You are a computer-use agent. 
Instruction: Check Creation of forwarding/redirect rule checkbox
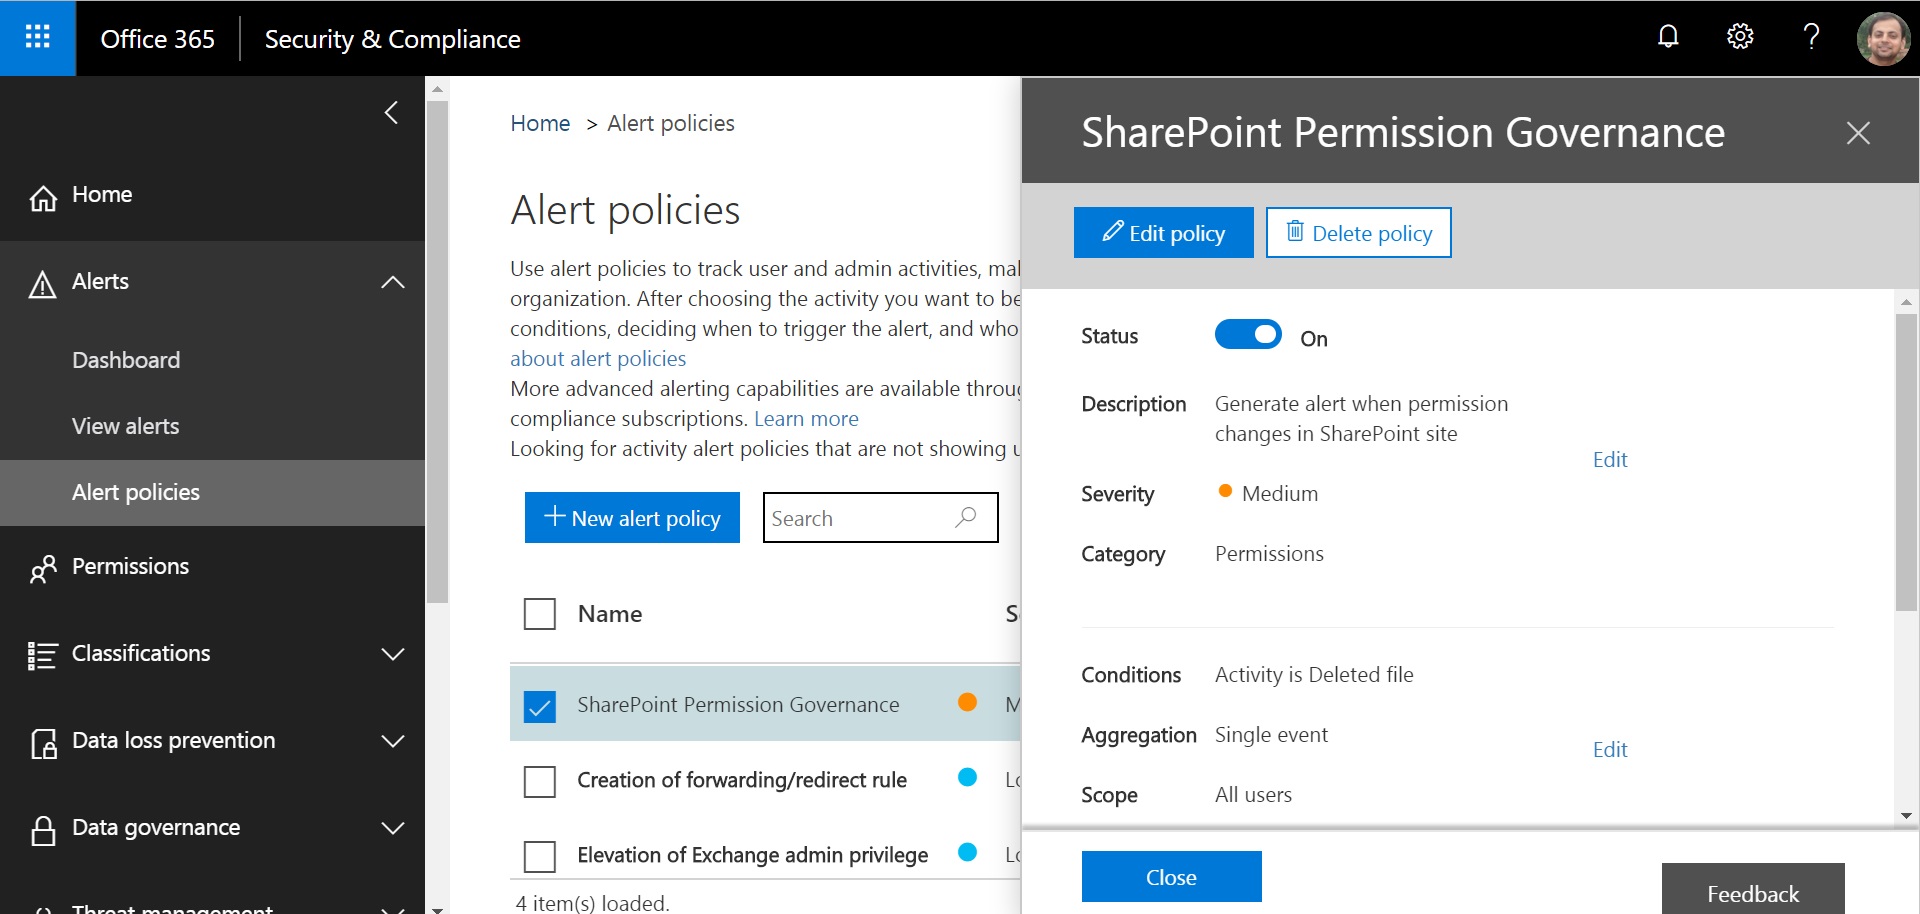tap(540, 781)
